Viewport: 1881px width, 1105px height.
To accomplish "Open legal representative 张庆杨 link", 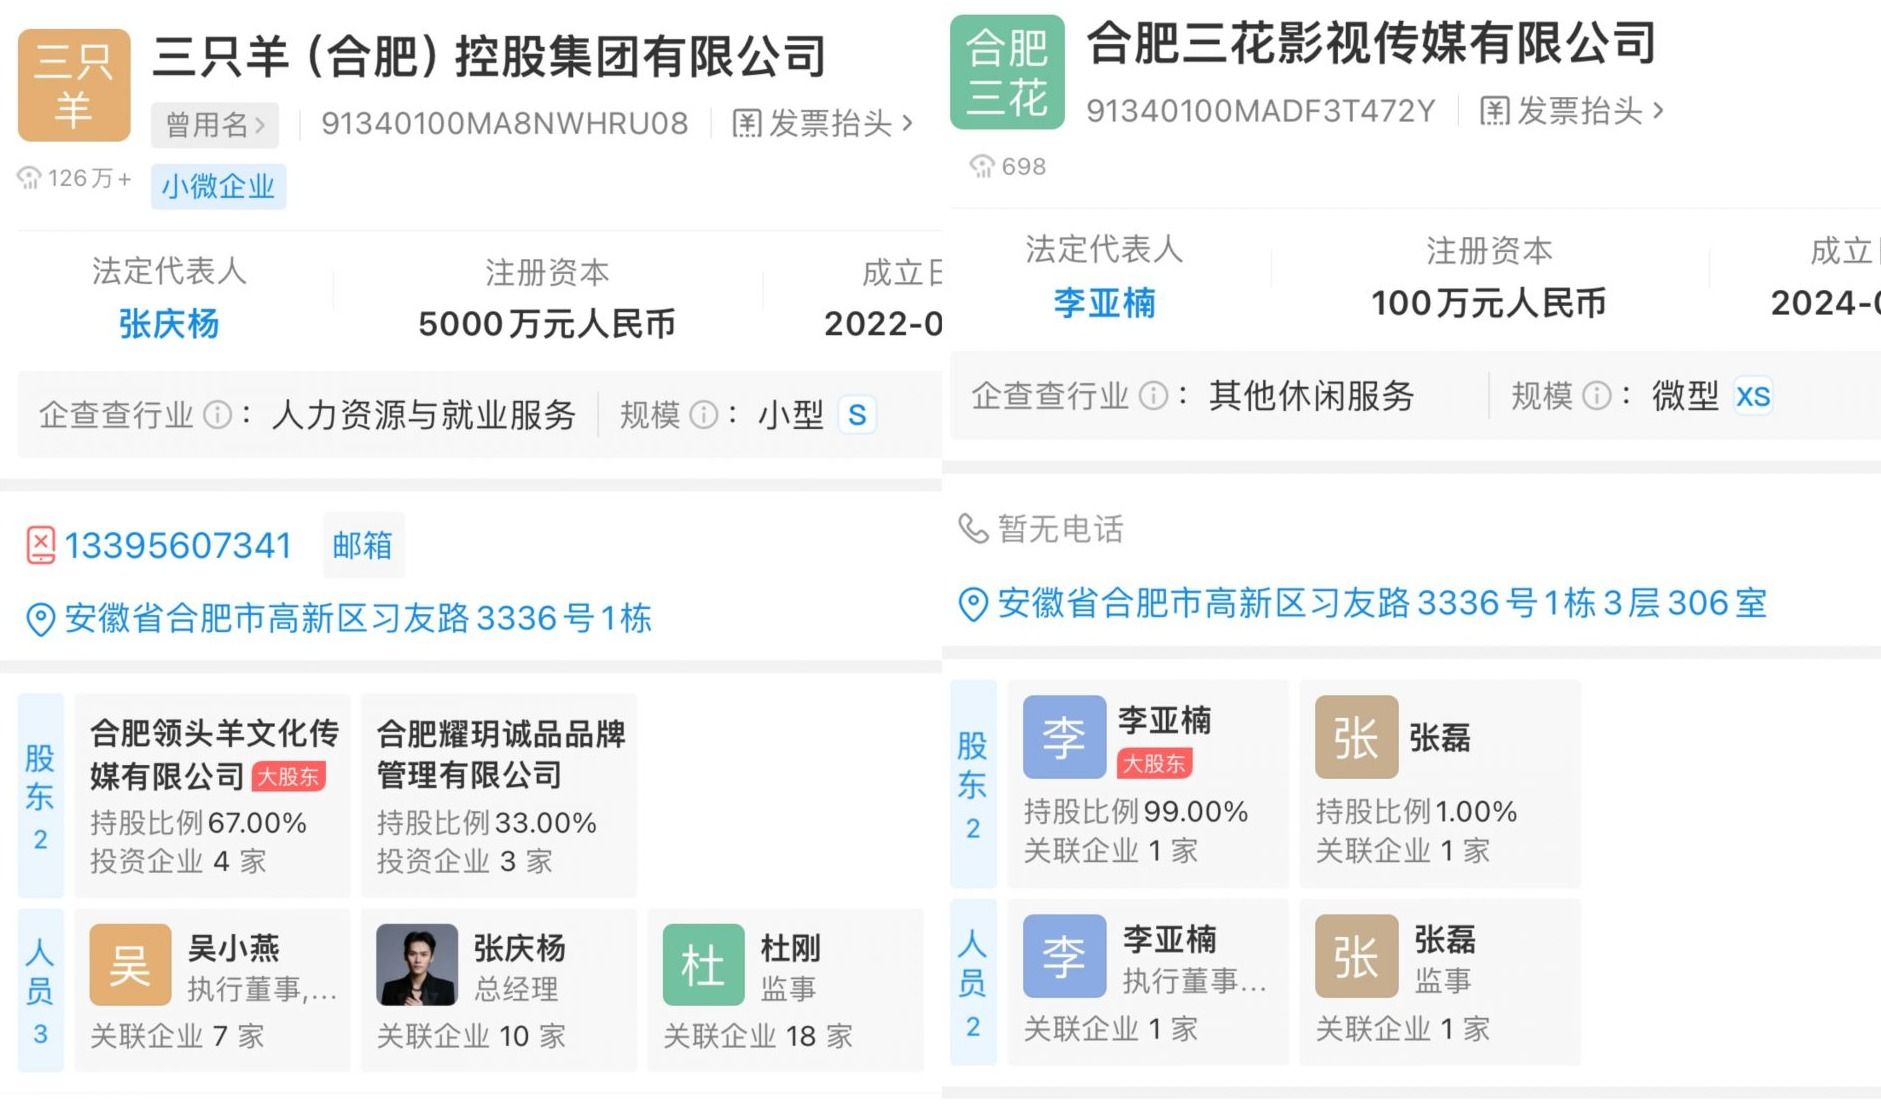I will [169, 324].
